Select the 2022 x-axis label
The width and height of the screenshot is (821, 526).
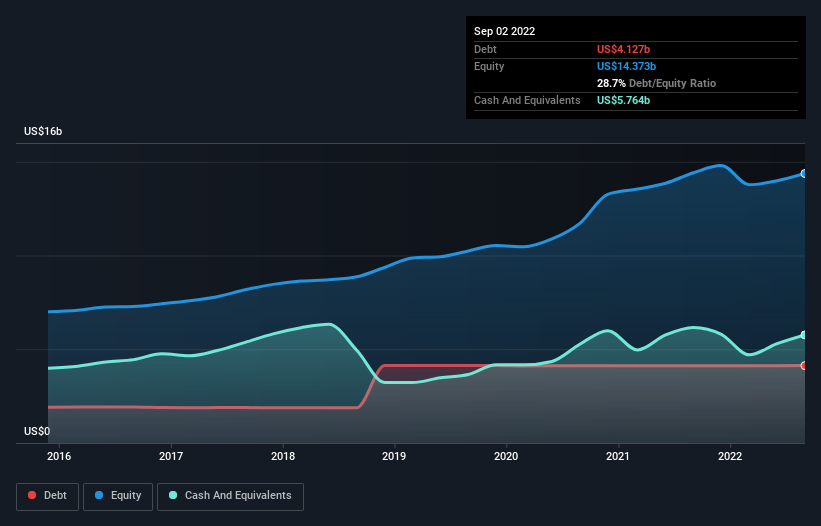[730, 456]
